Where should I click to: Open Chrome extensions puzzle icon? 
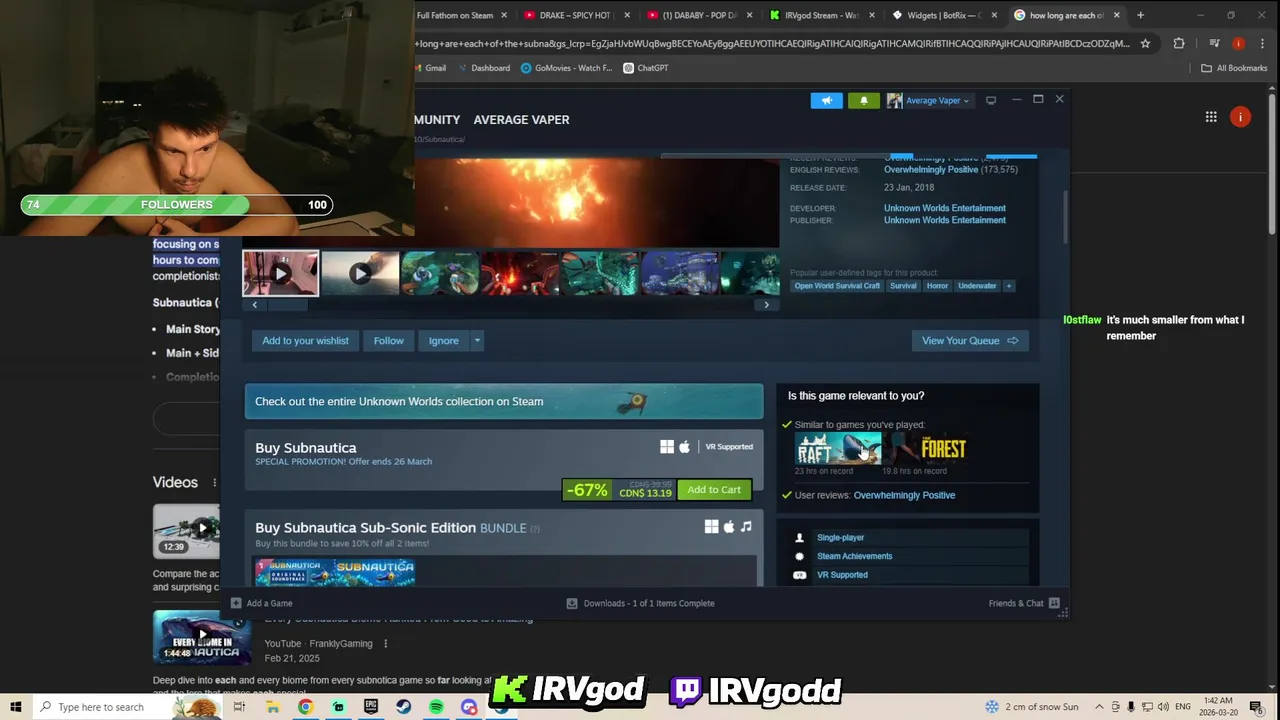tap(1179, 43)
